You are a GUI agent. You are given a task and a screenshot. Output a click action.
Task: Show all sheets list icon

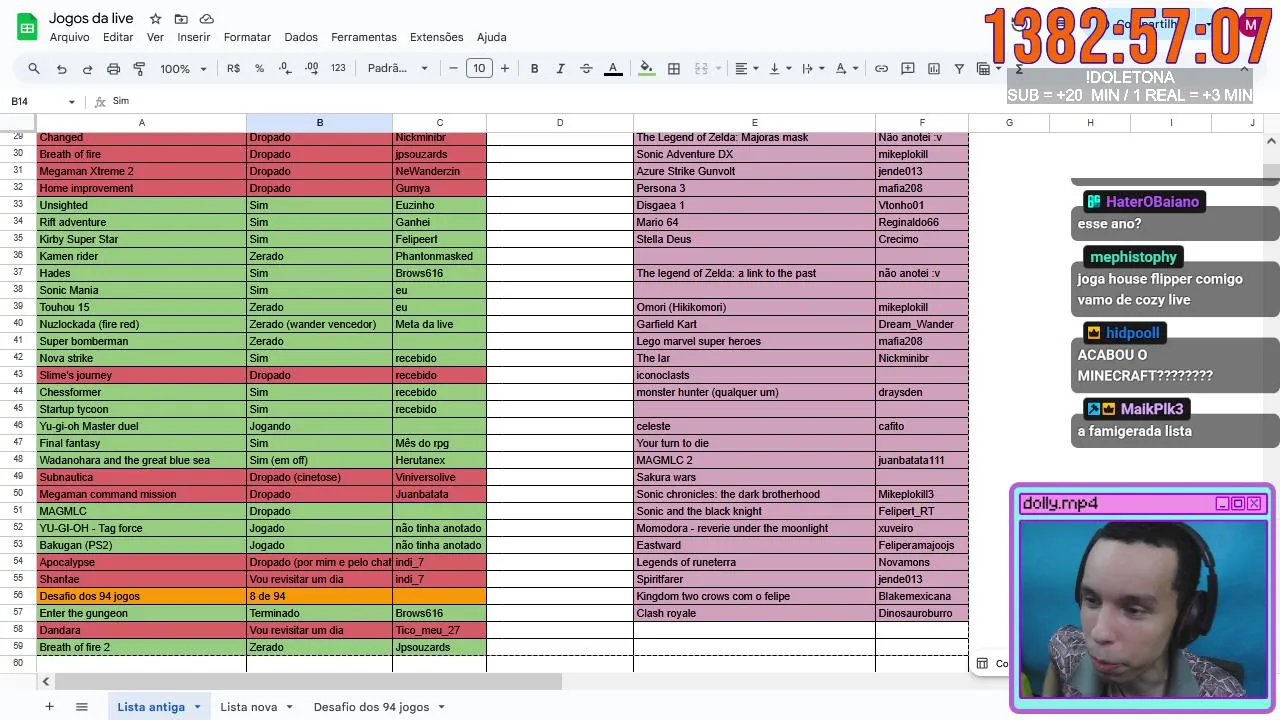(x=82, y=707)
